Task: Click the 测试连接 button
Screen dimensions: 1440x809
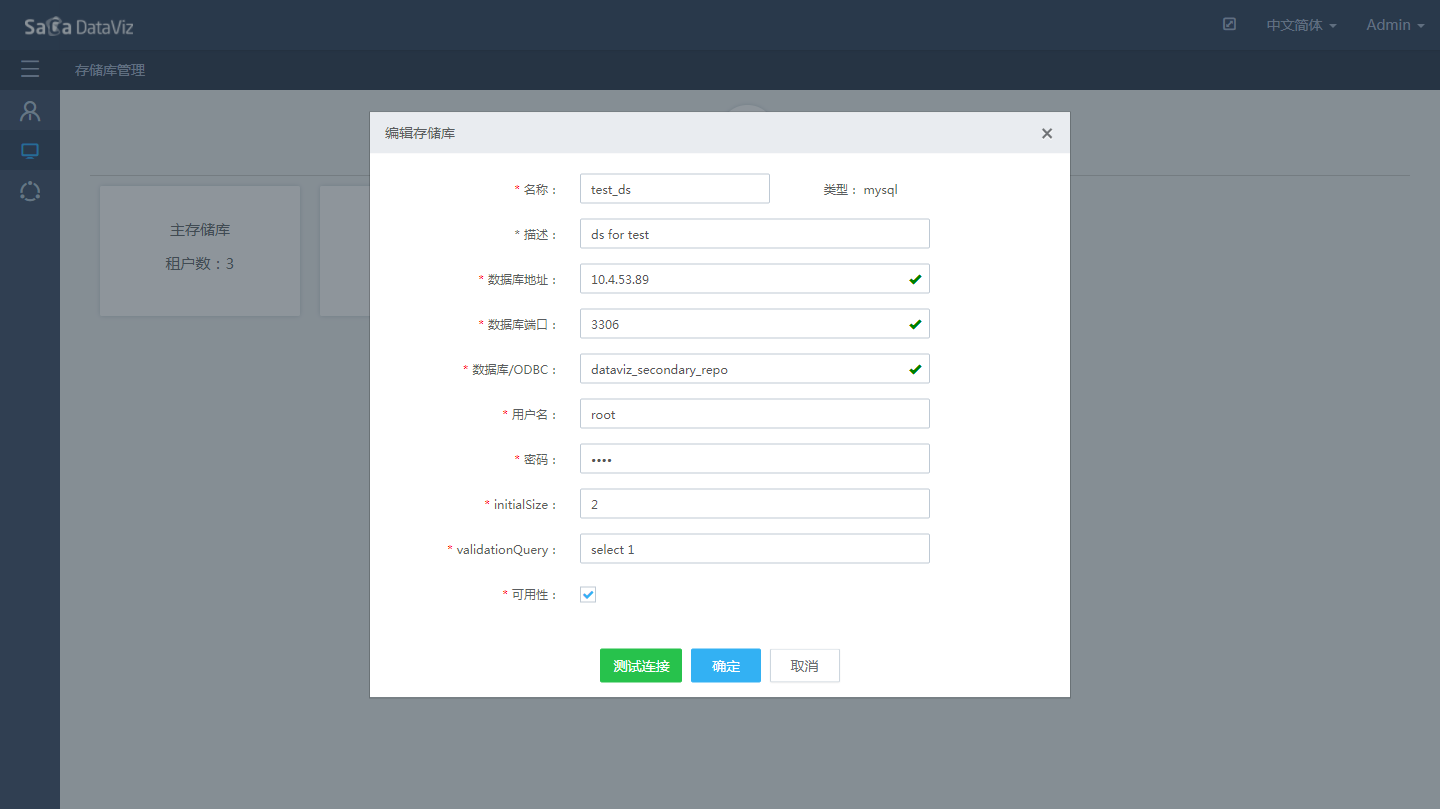Action: (x=641, y=666)
